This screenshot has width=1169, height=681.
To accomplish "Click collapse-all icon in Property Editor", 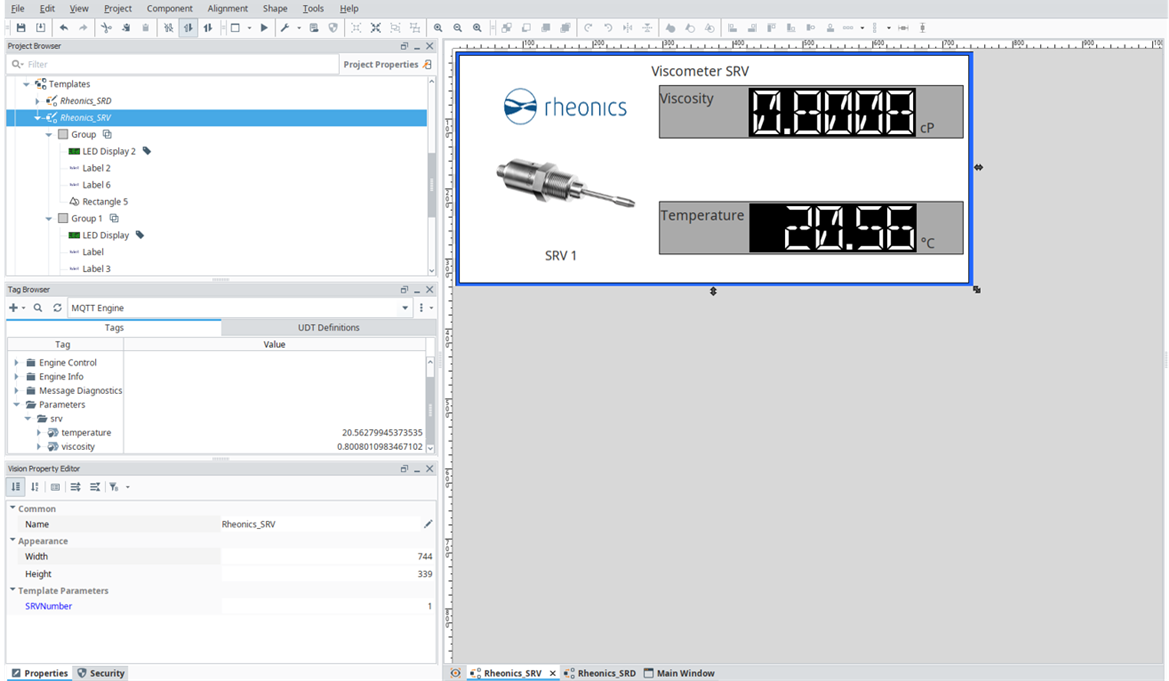I will click(95, 487).
